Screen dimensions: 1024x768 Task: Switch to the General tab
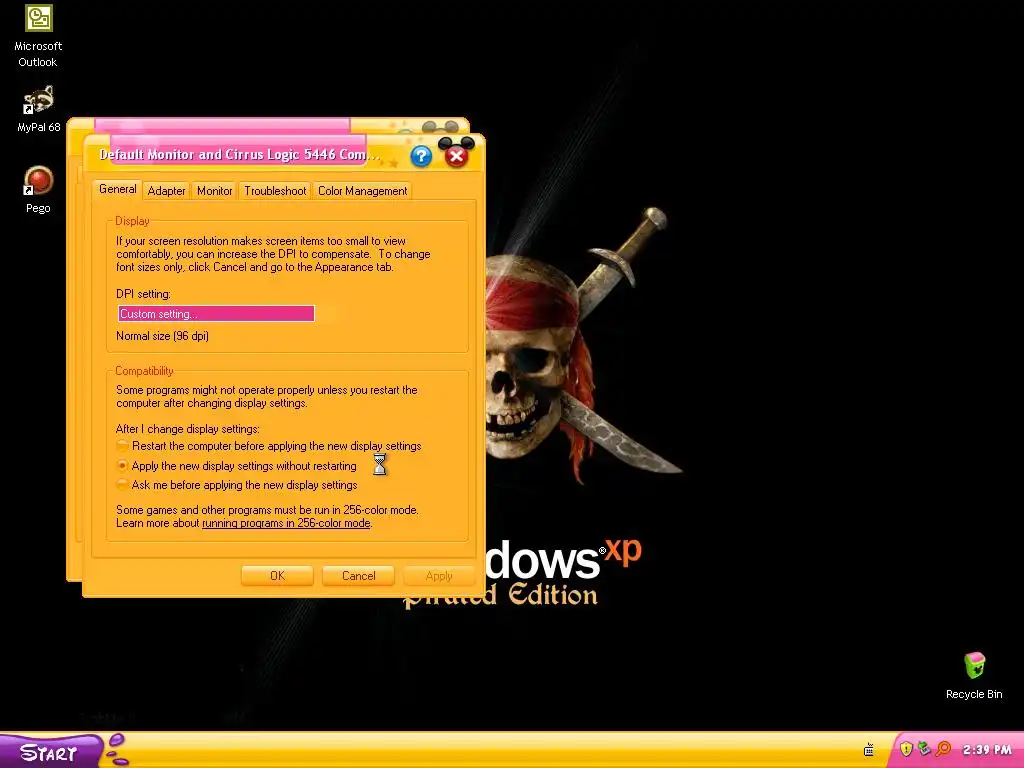pyautogui.click(x=118, y=189)
